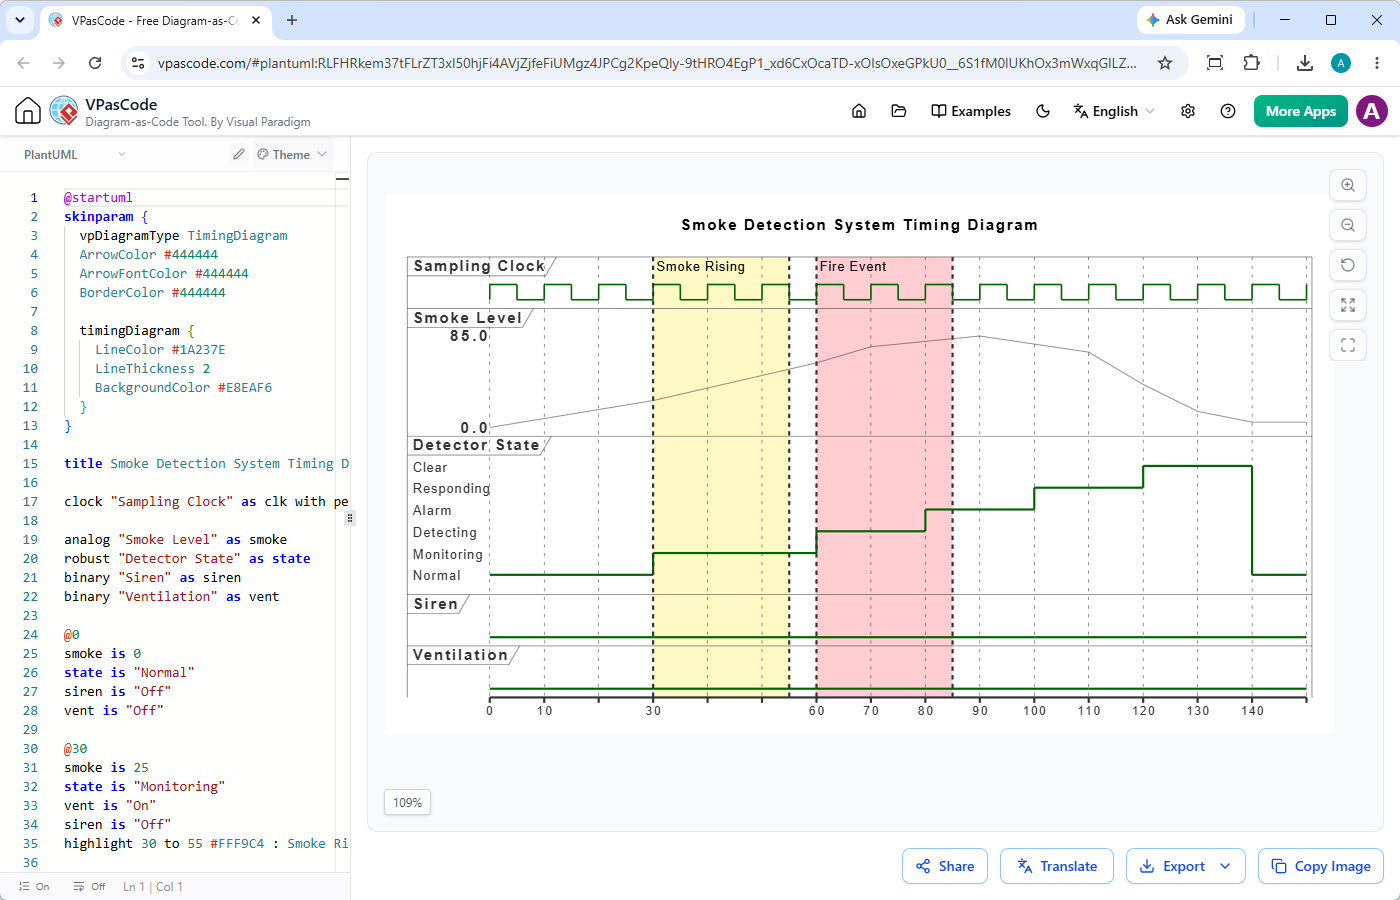Click the Export button
This screenshot has width=1400, height=900.
1186,866
